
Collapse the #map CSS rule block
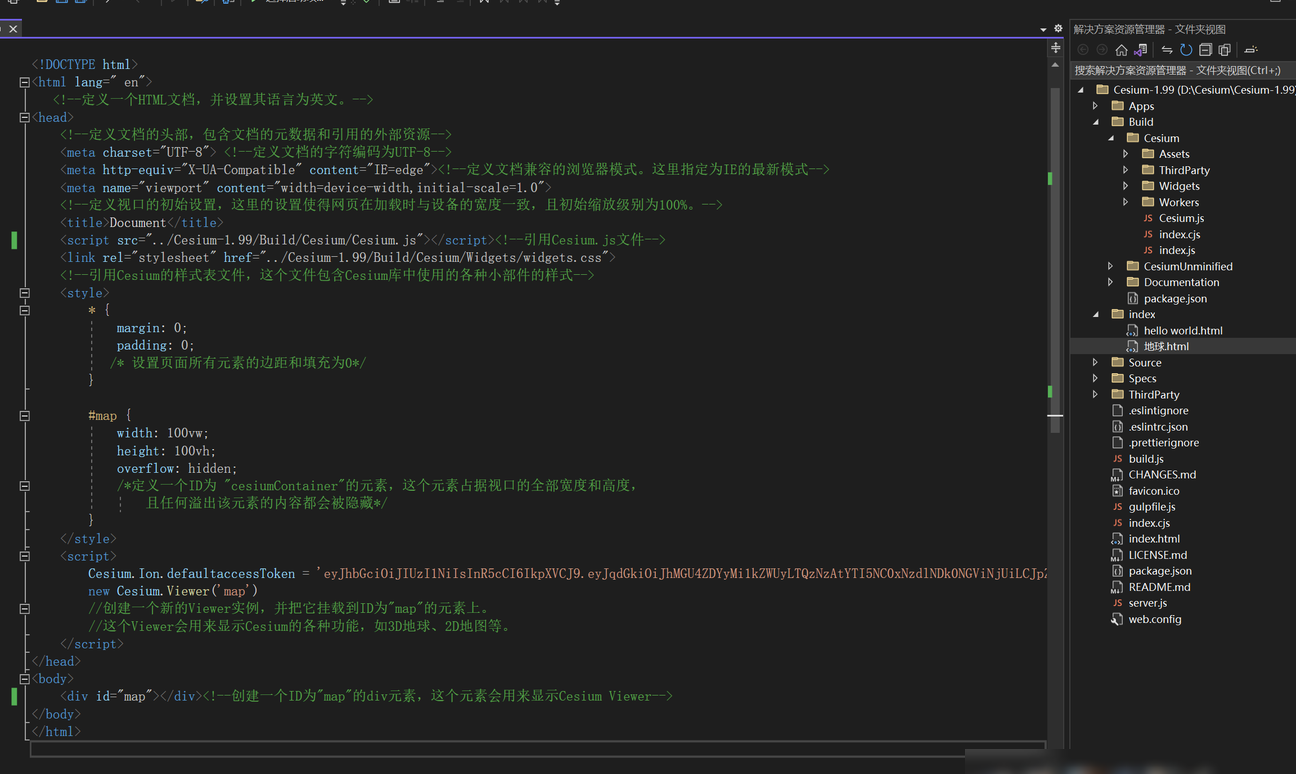point(24,416)
